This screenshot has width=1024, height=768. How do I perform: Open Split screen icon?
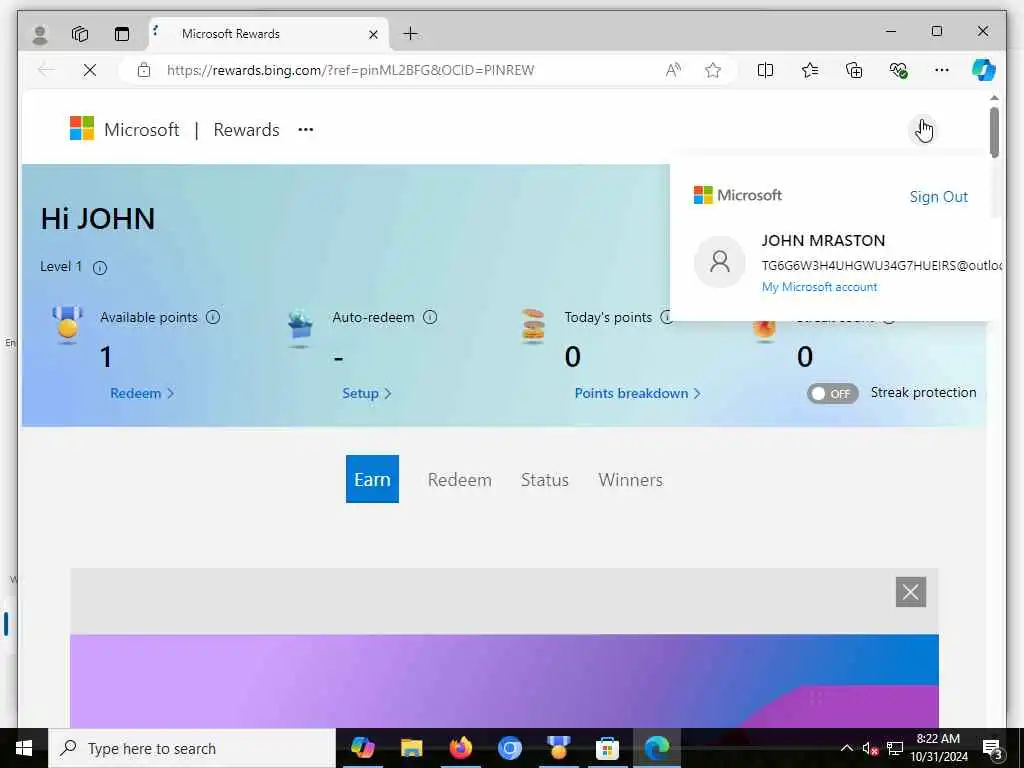(765, 70)
